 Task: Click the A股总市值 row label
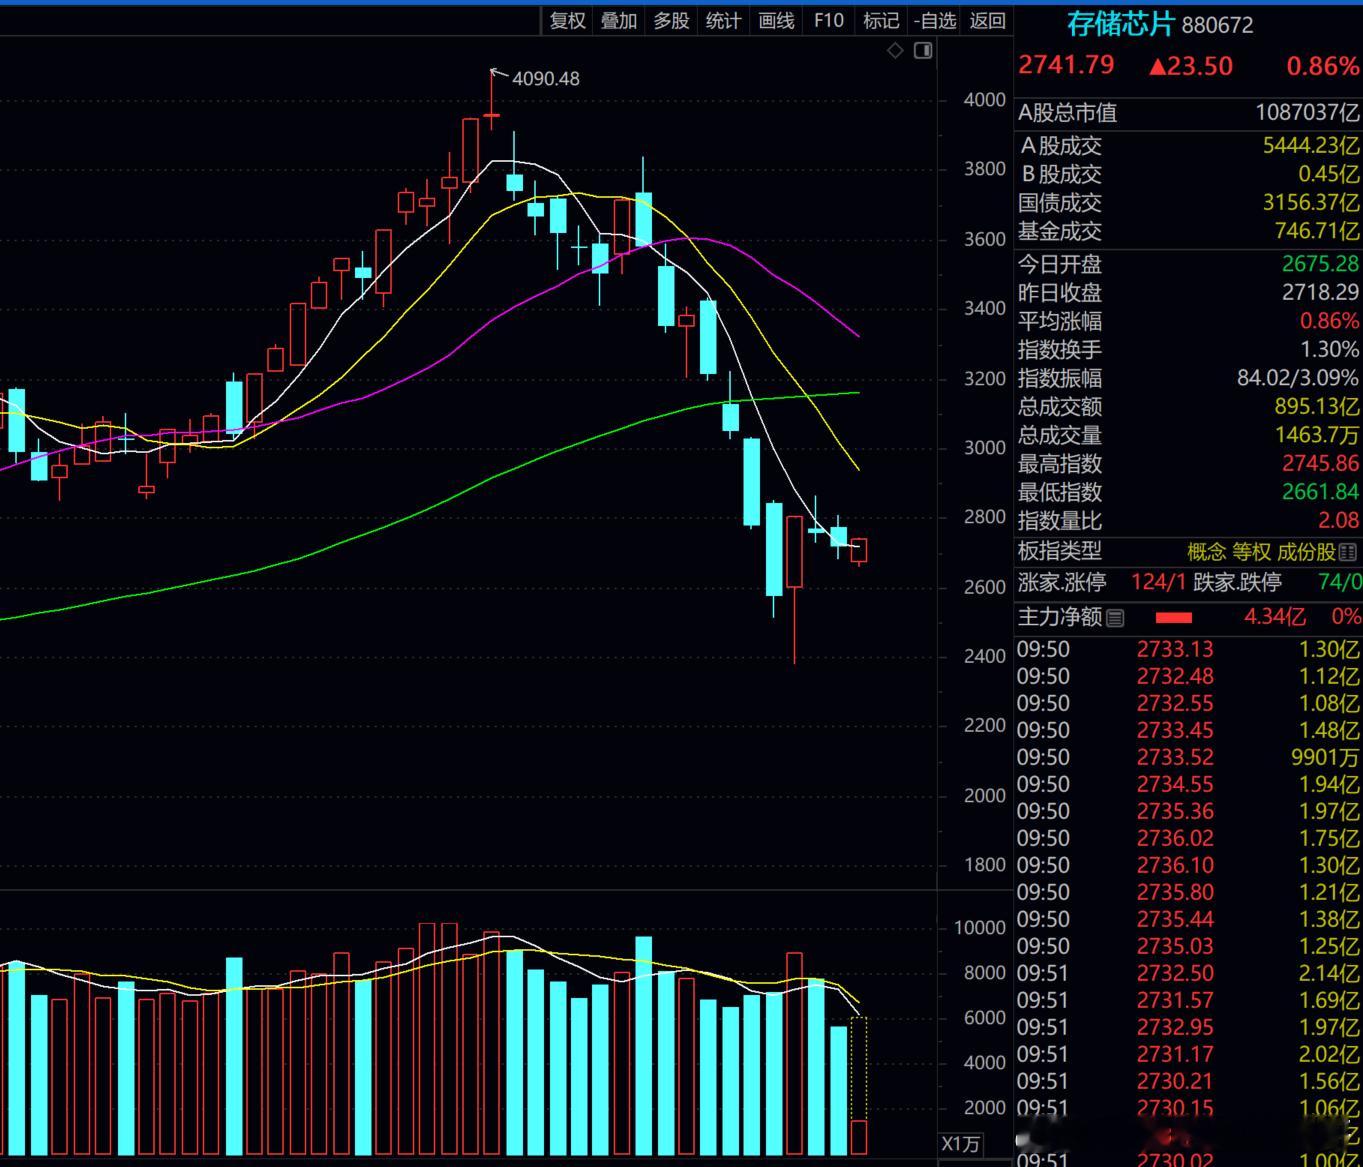(x=1067, y=113)
